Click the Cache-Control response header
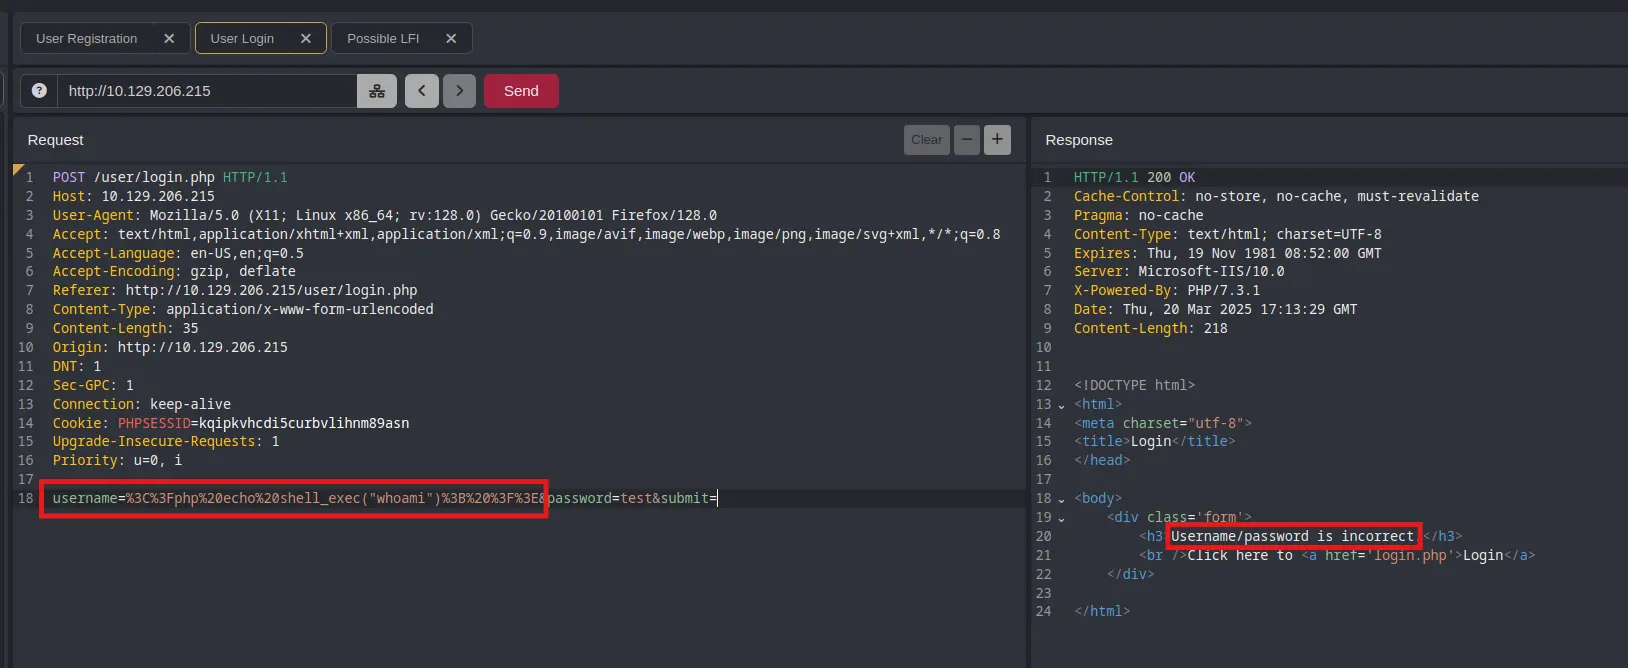This screenshot has height=668, width=1628. [1276, 196]
